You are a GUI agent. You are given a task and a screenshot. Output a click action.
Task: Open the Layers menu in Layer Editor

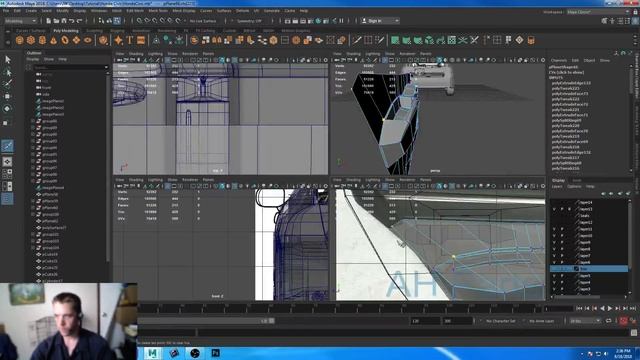[x=557, y=187]
